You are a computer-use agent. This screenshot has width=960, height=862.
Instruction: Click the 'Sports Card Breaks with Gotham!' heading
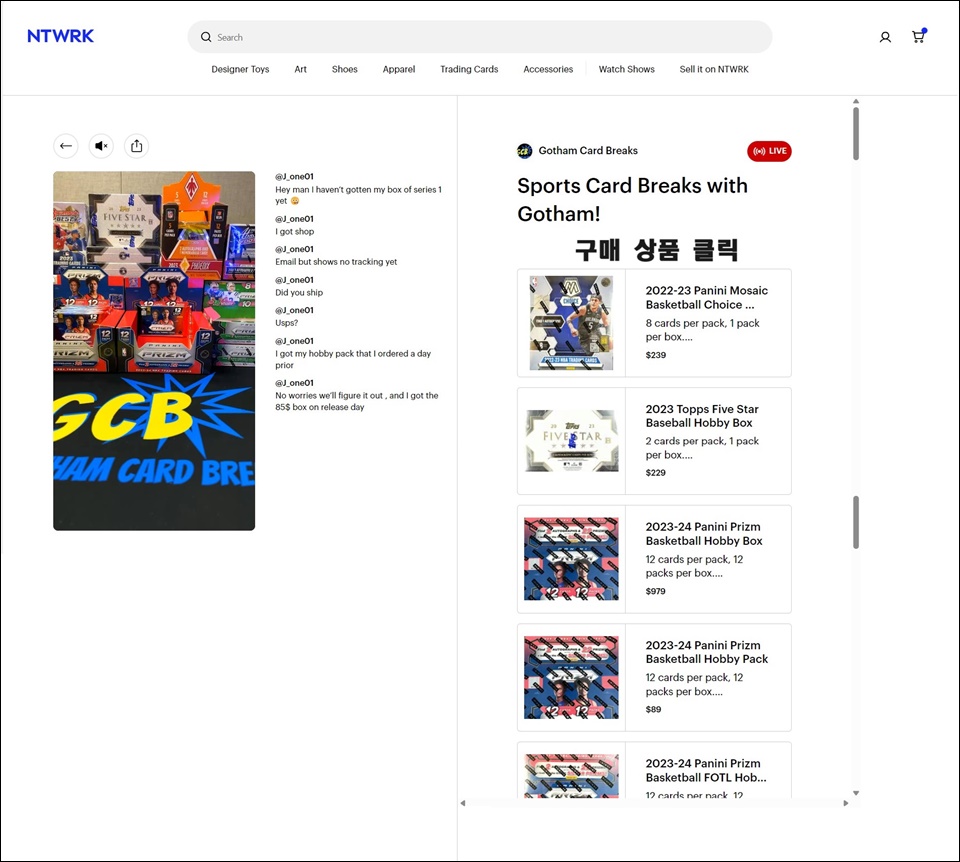632,200
